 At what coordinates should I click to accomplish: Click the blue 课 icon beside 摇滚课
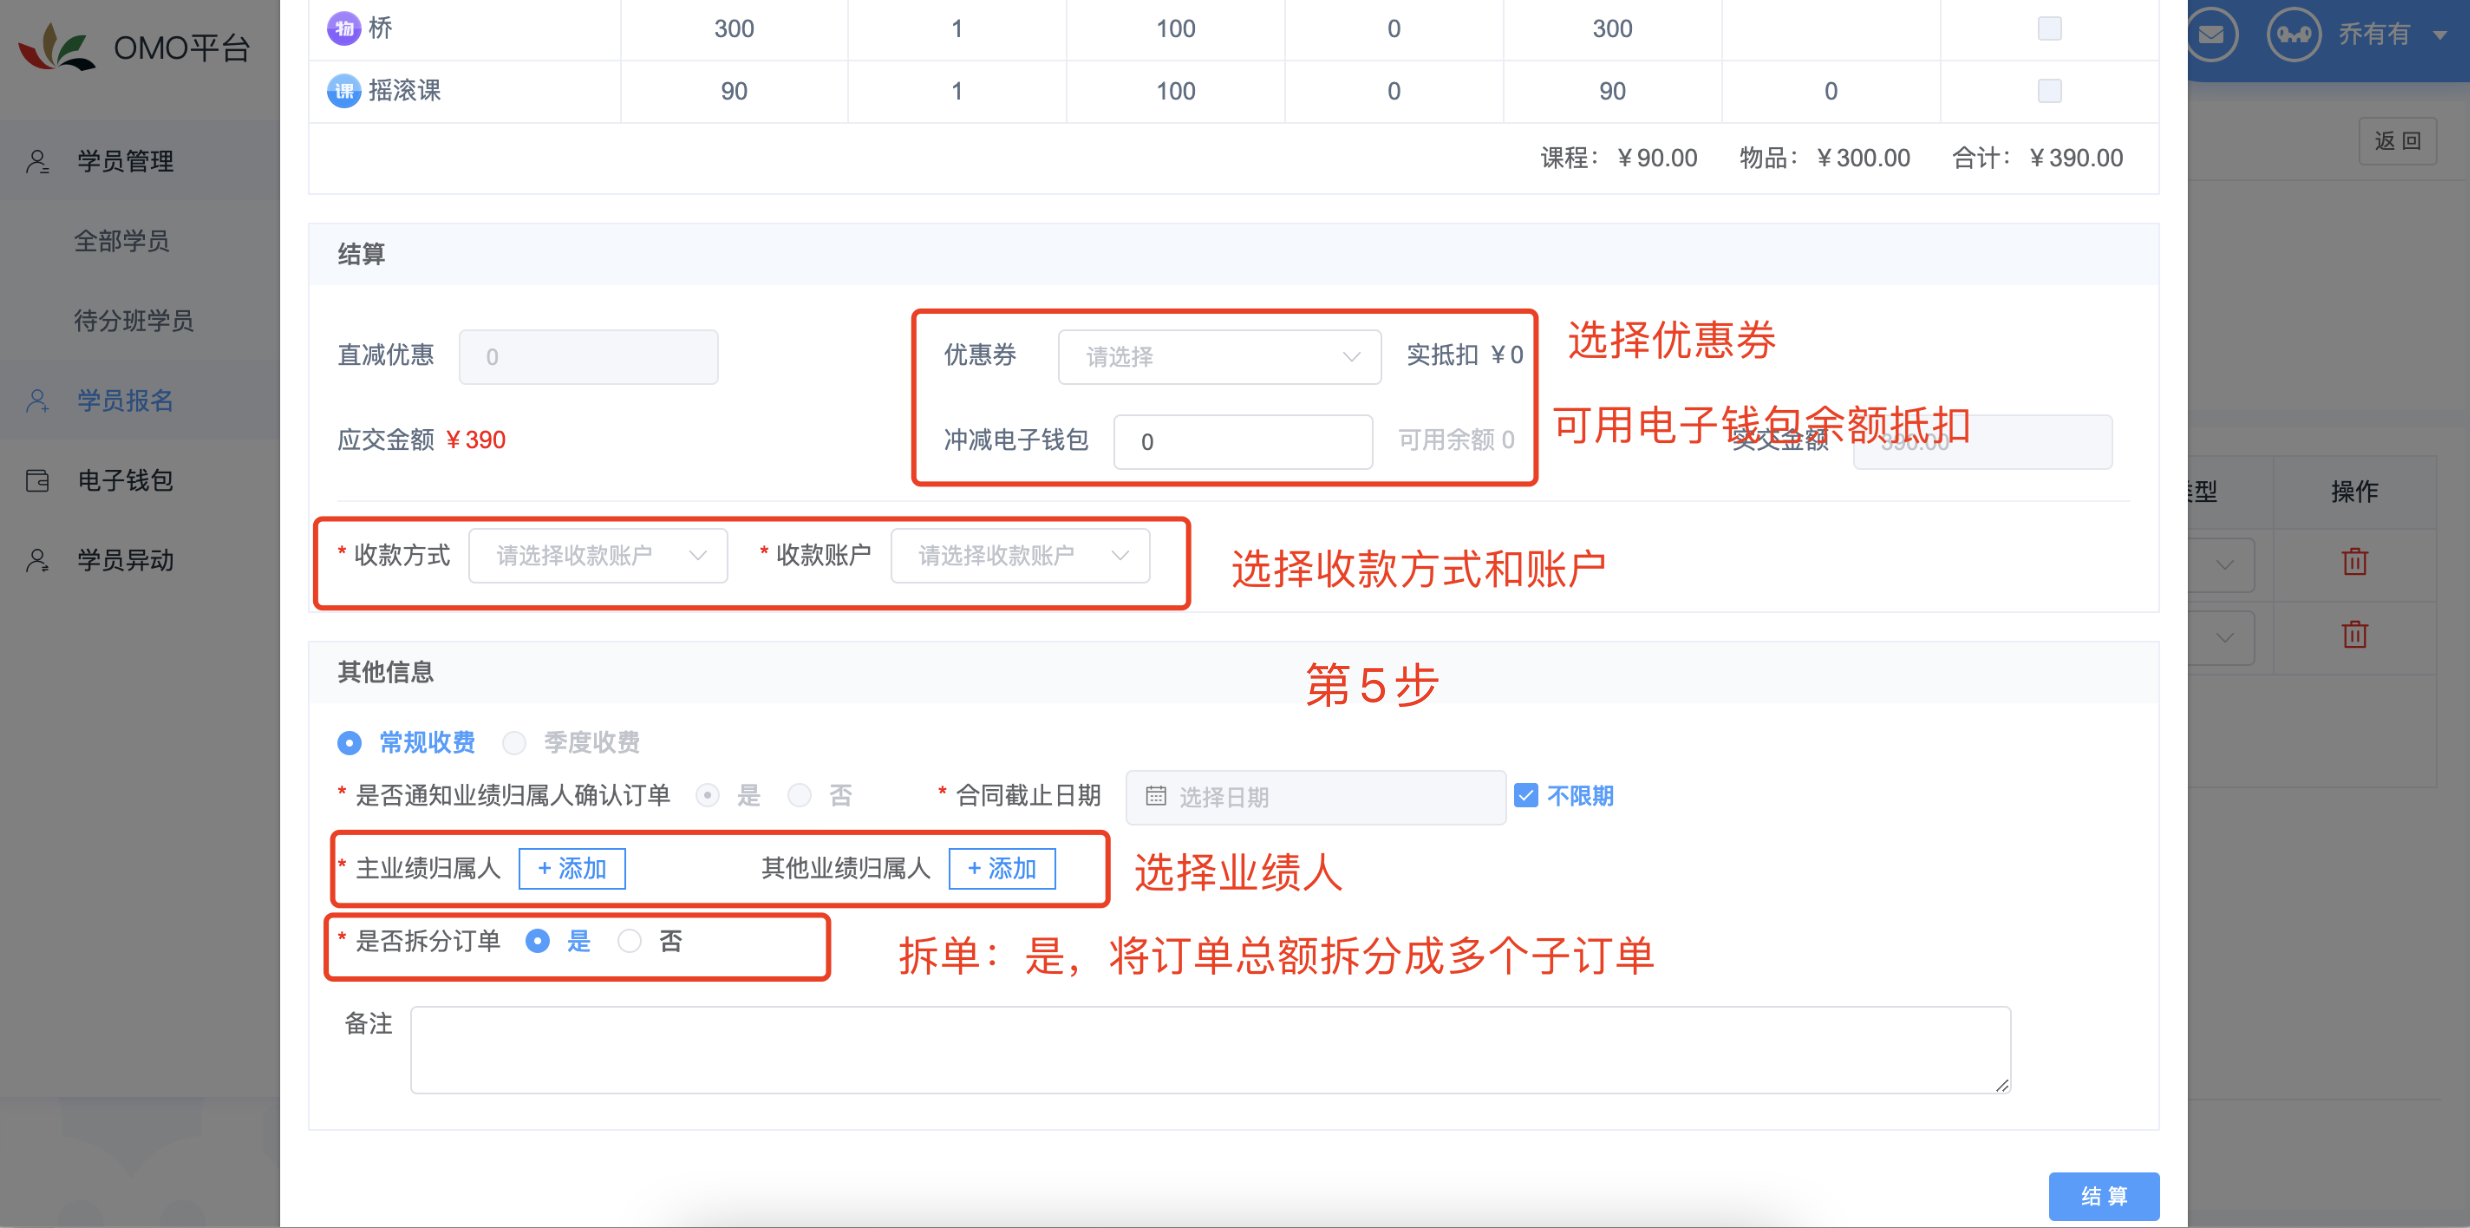344,91
